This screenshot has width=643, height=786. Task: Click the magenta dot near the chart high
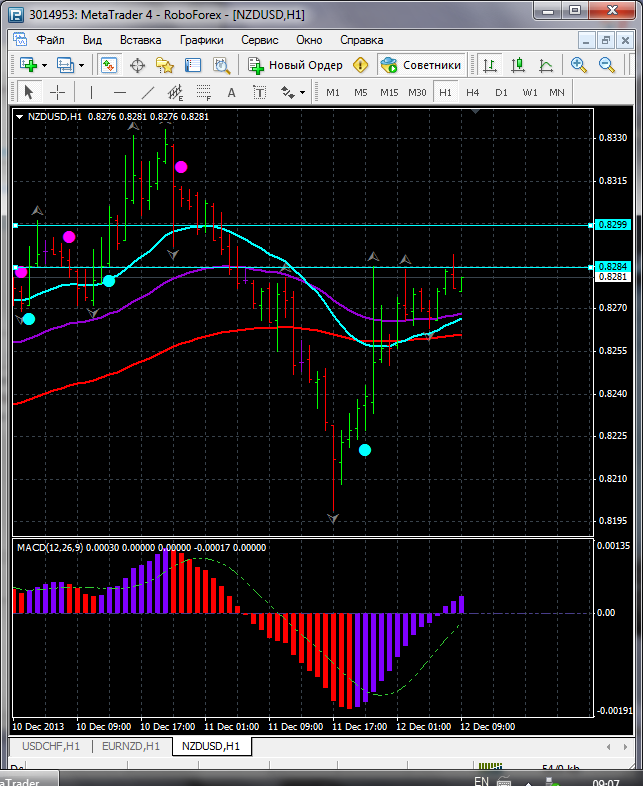tap(181, 167)
